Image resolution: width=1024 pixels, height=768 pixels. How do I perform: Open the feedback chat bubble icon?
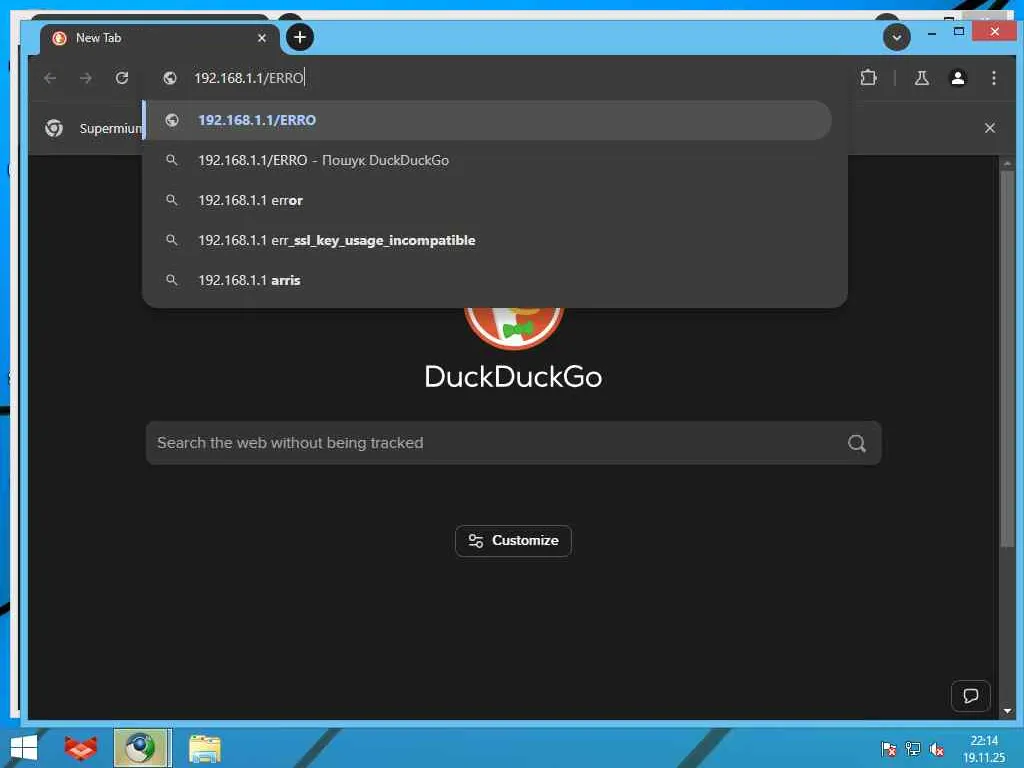(x=970, y=696)
